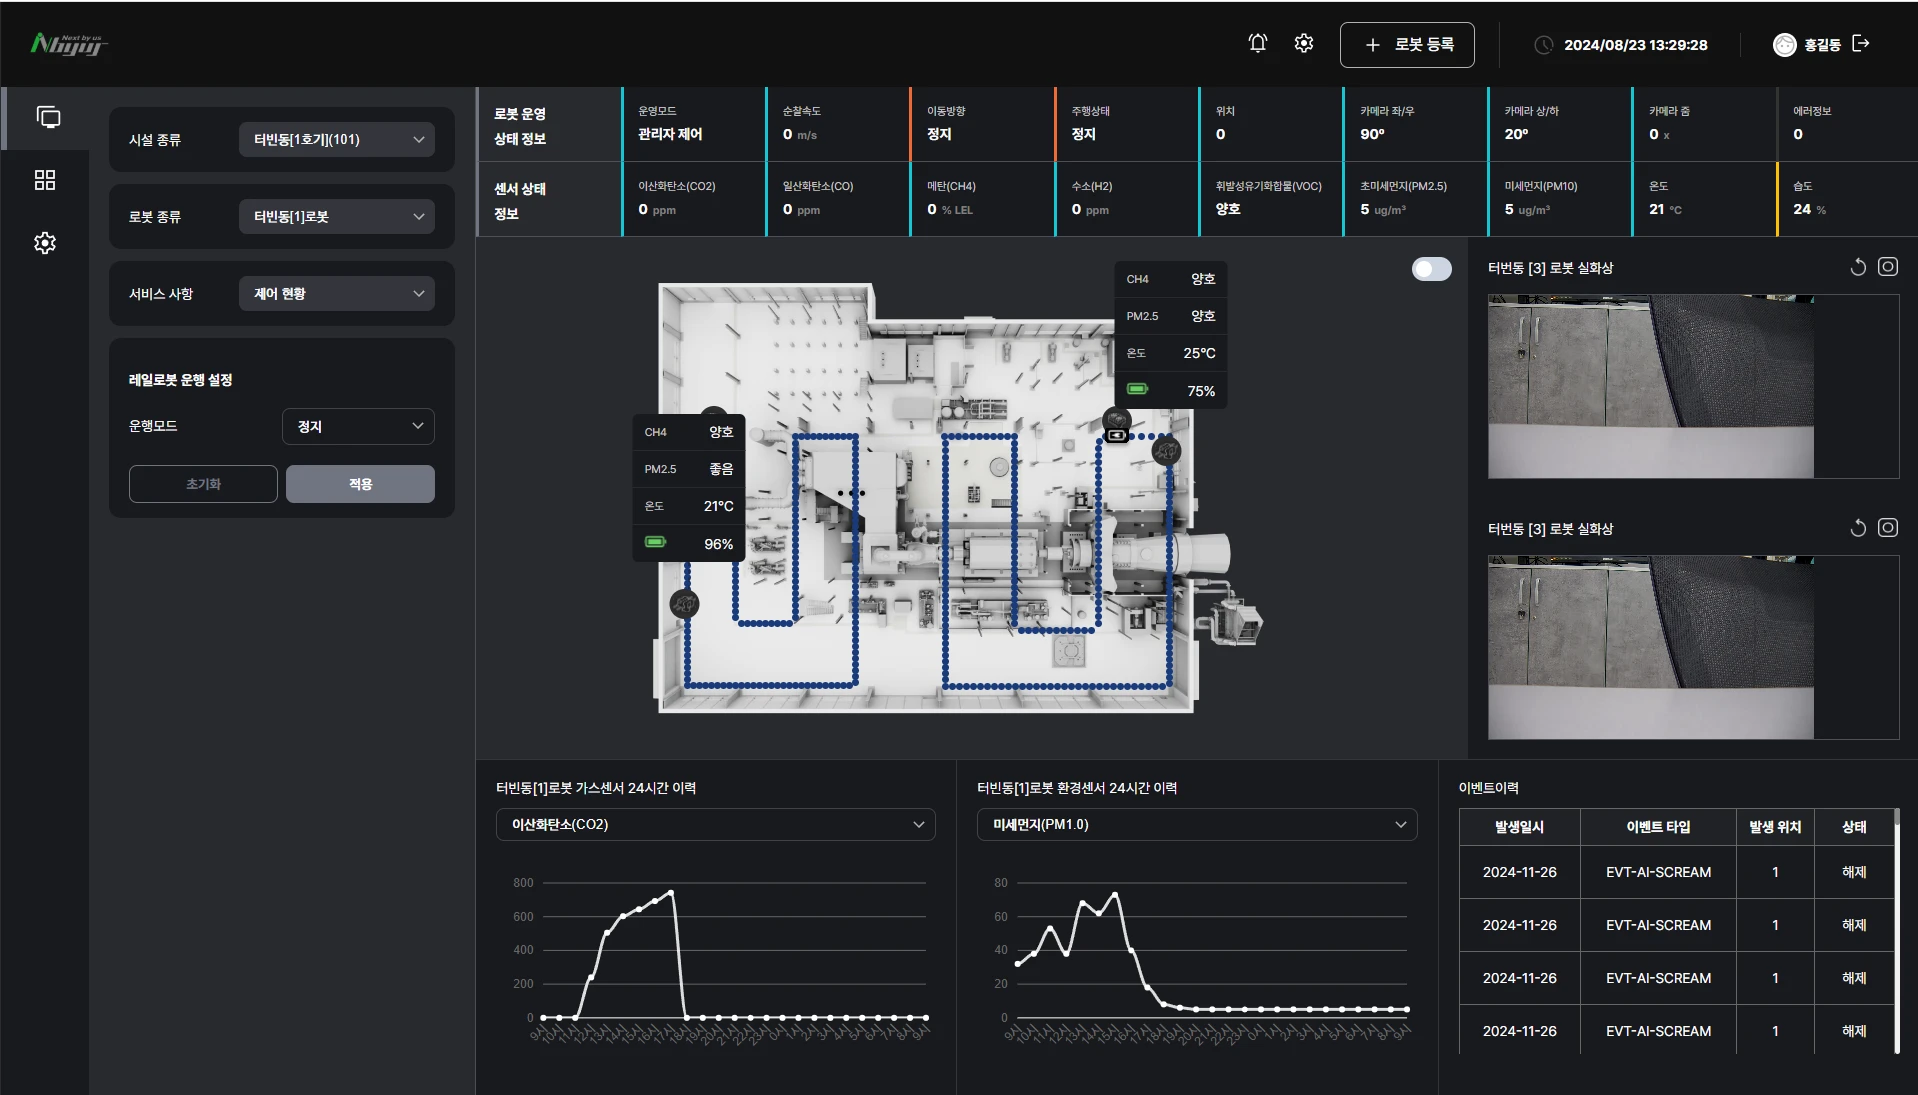Image resolution: width=1918 pixels, height=1095 pixels.
Task: Open the notification bell alerts
Action: pyautogui.click(x=1257, y=43)
